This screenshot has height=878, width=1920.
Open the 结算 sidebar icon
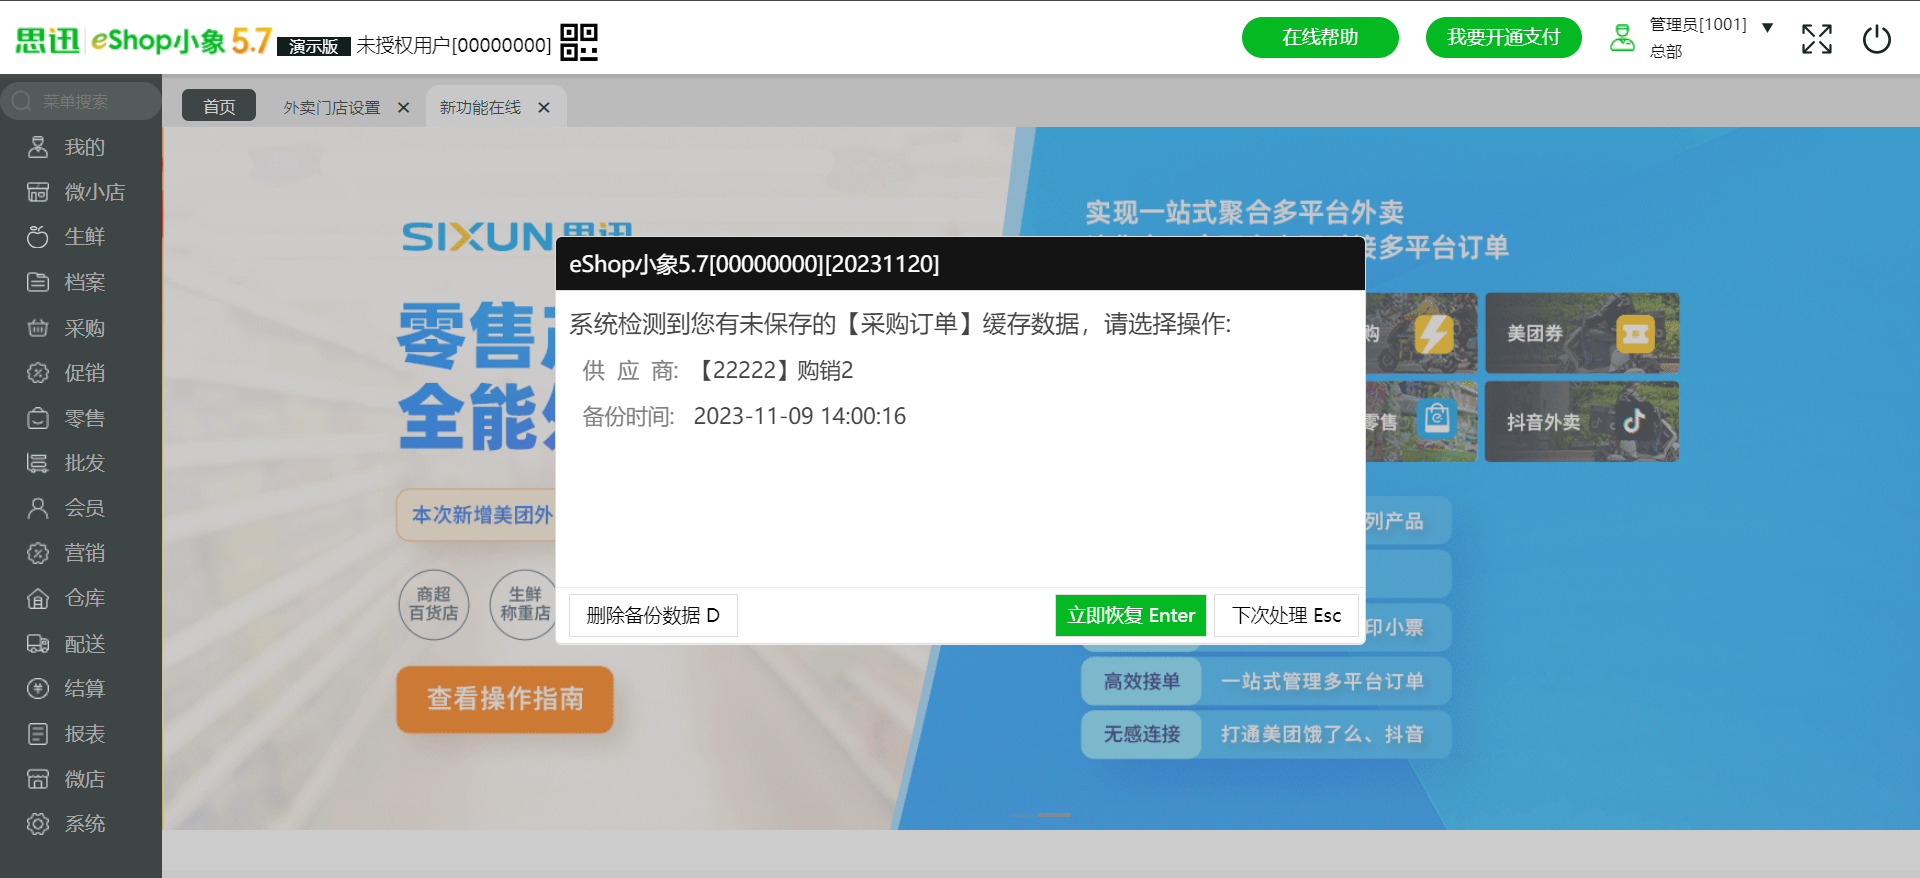tap(38, 688)
